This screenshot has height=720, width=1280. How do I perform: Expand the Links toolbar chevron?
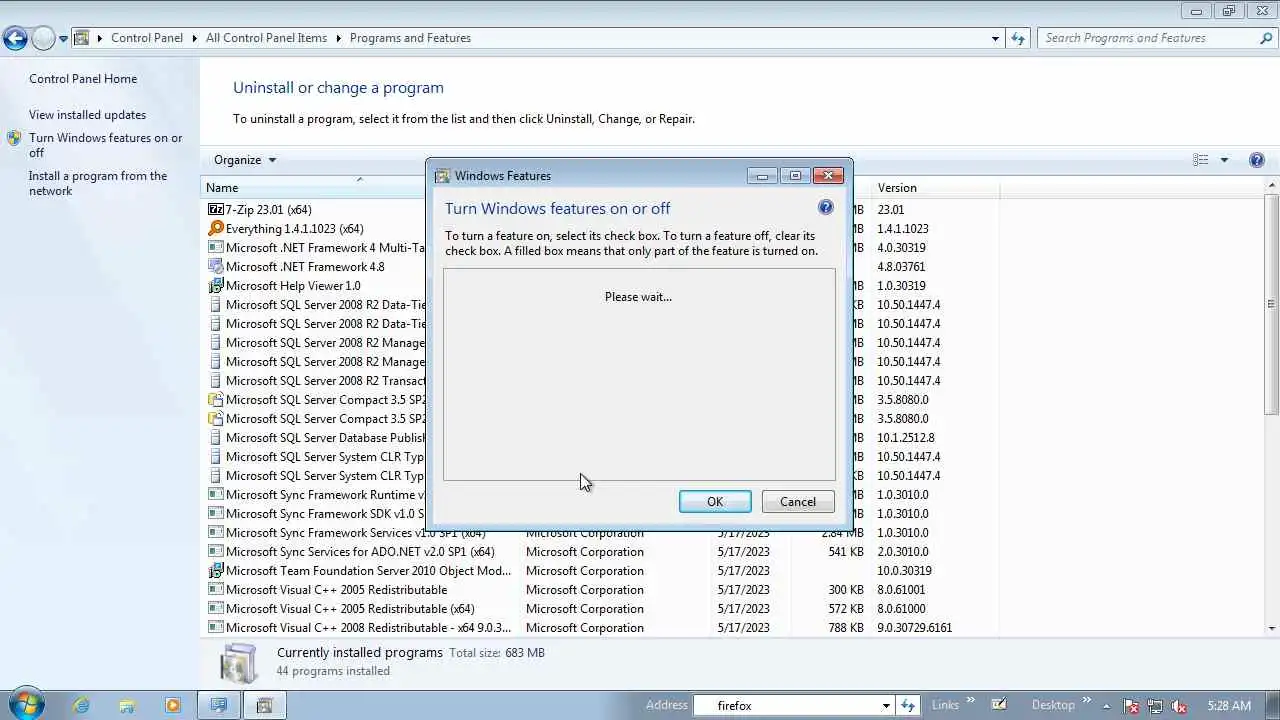[968, 701]
